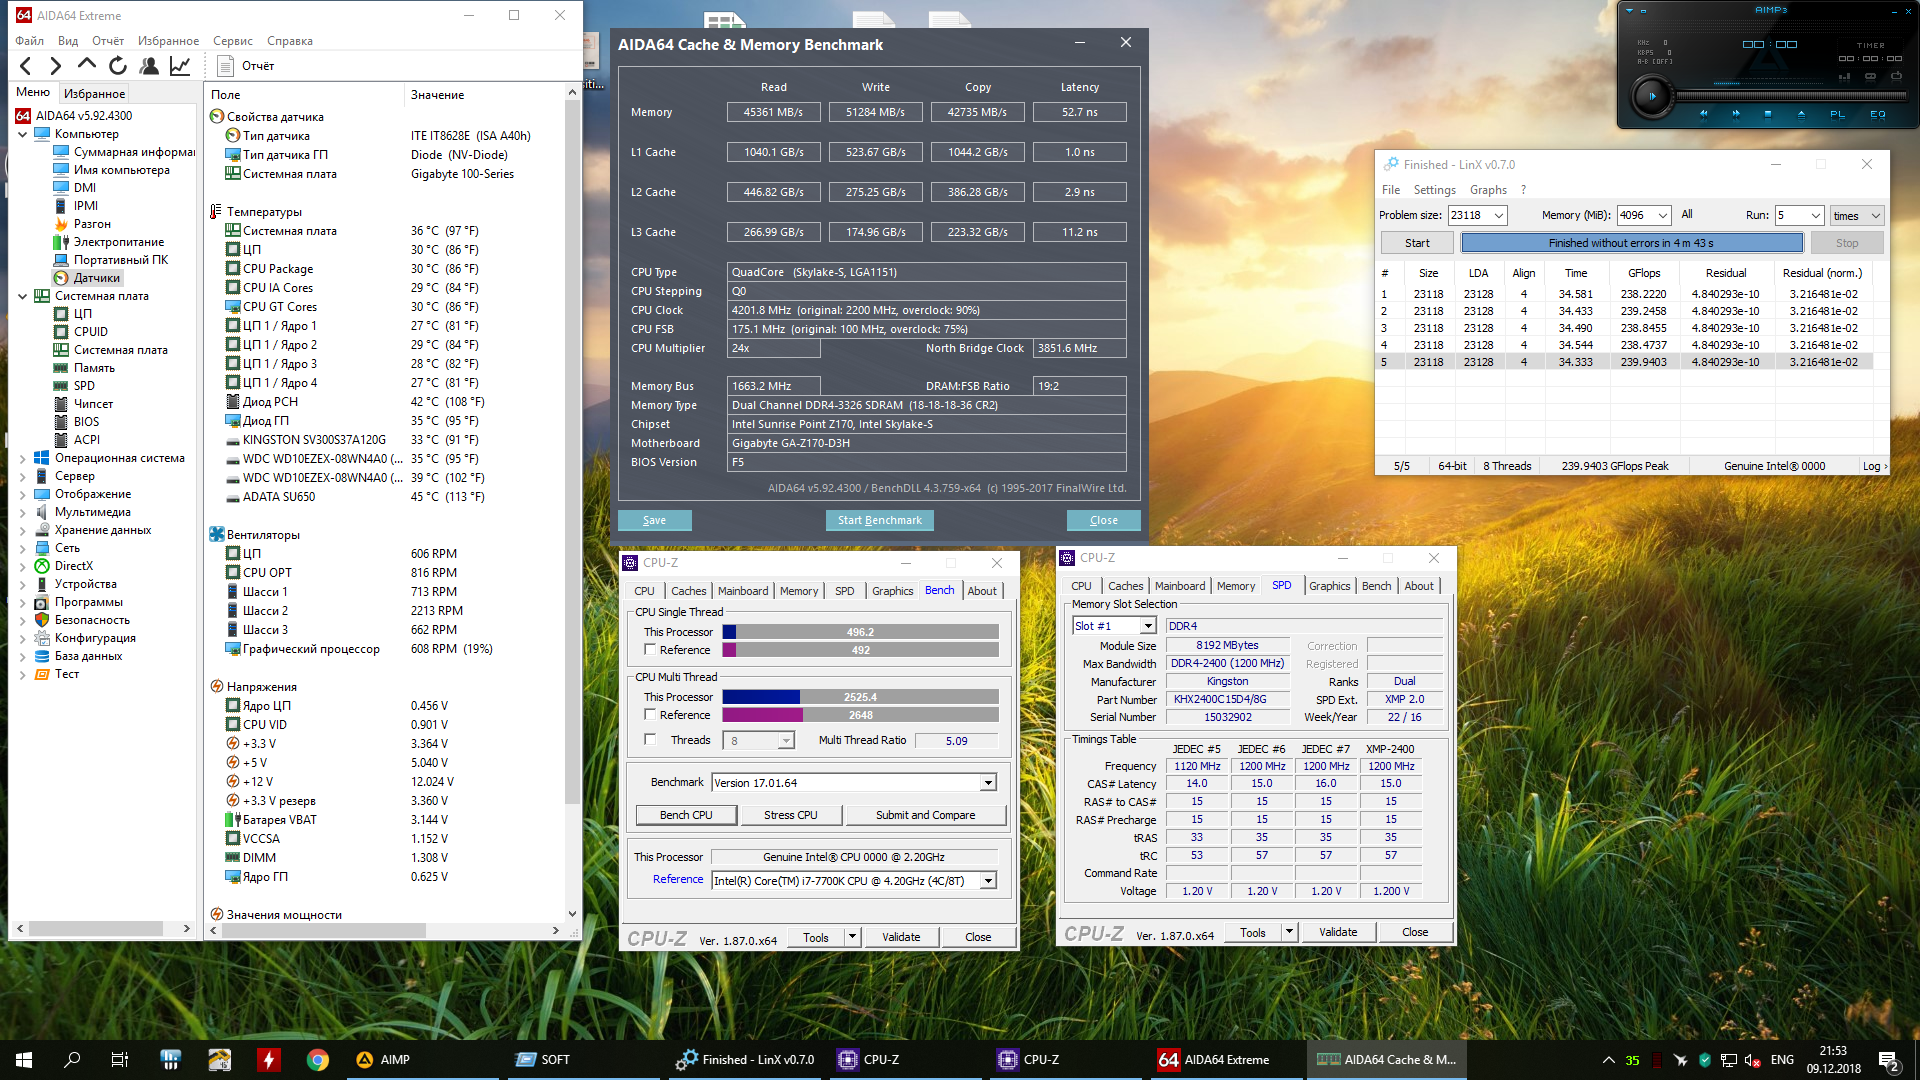Expand Операционная система tree node
Viewport: 1920px width, 1080px height.
coord(23,459)
